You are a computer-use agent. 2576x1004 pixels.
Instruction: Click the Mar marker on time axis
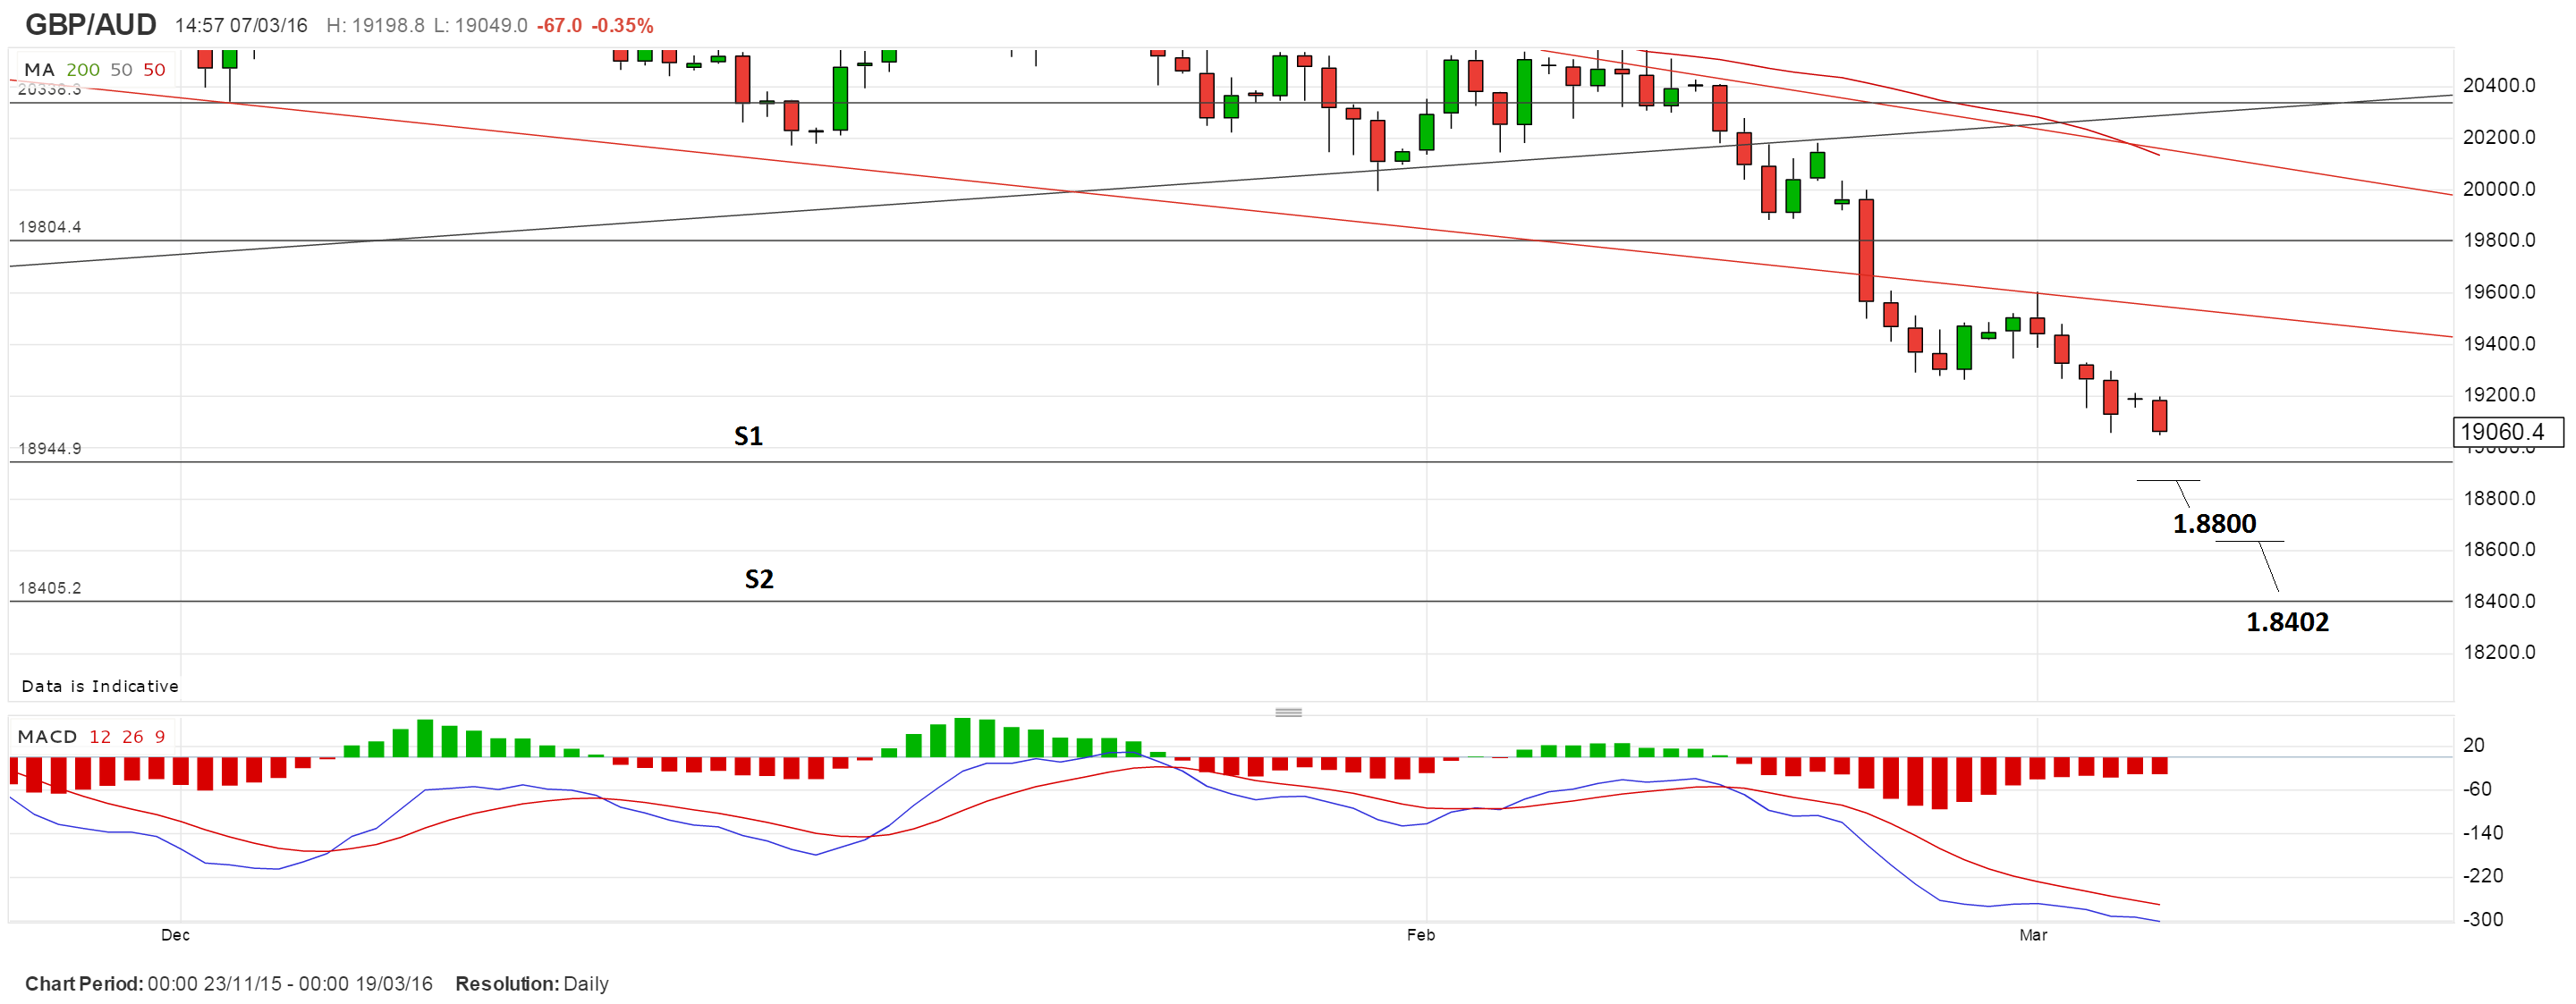pos(2033,935)
